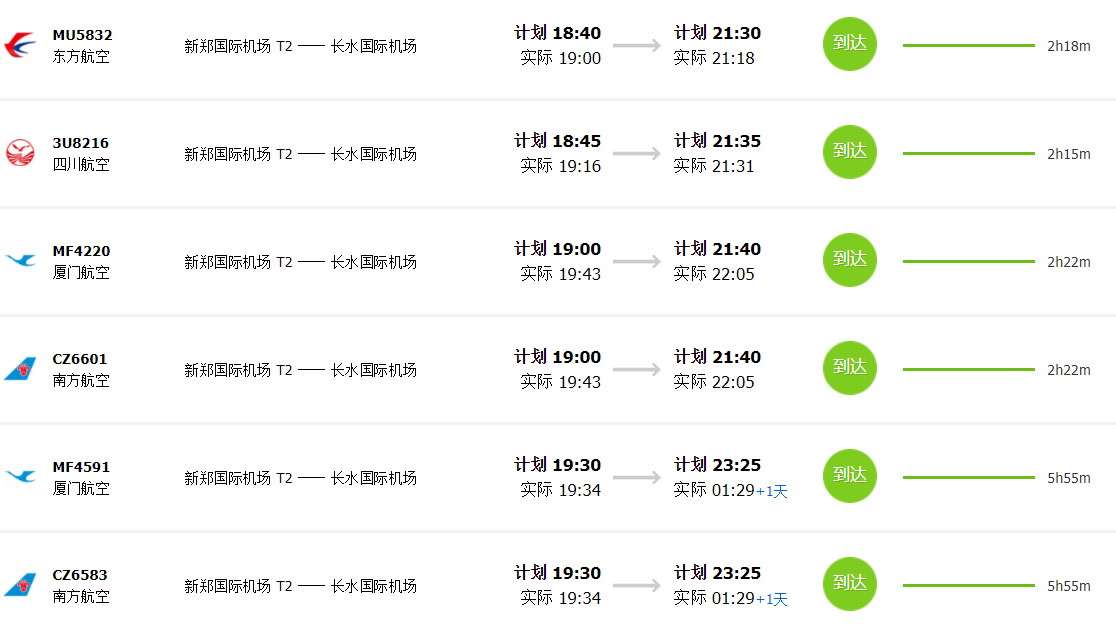This screenshot has width=1116, height=625.
Task: Click the Sichuan Airlines logo for 3U8216
Action: pos(20,153)
